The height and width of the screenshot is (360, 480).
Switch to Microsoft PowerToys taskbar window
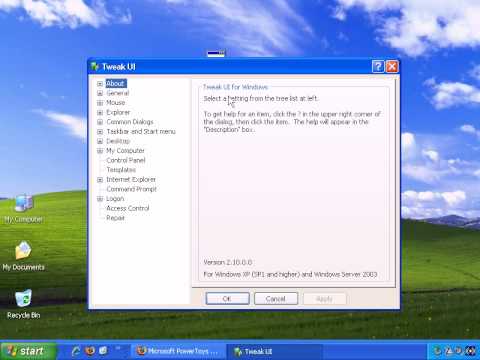(x=179, y=351)
